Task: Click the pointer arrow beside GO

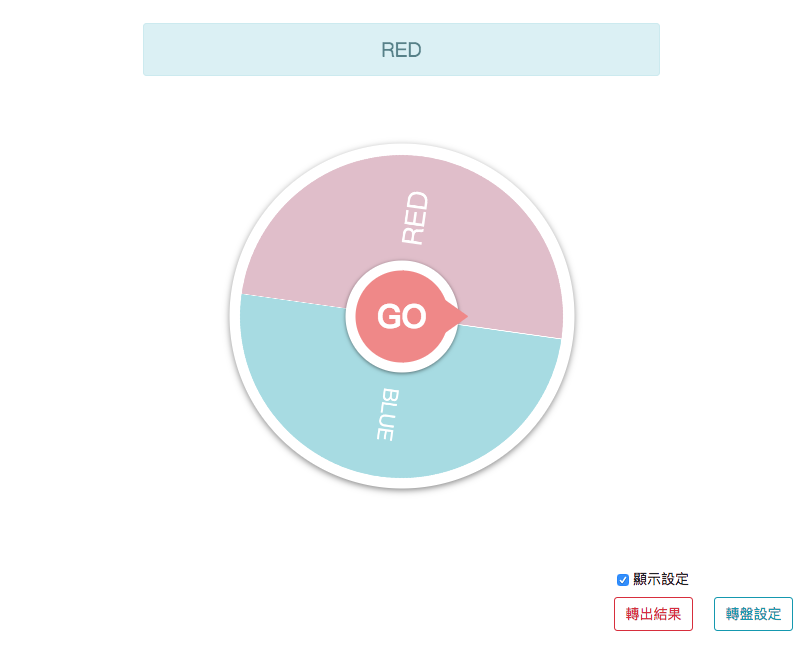Action: pos(461,316)
